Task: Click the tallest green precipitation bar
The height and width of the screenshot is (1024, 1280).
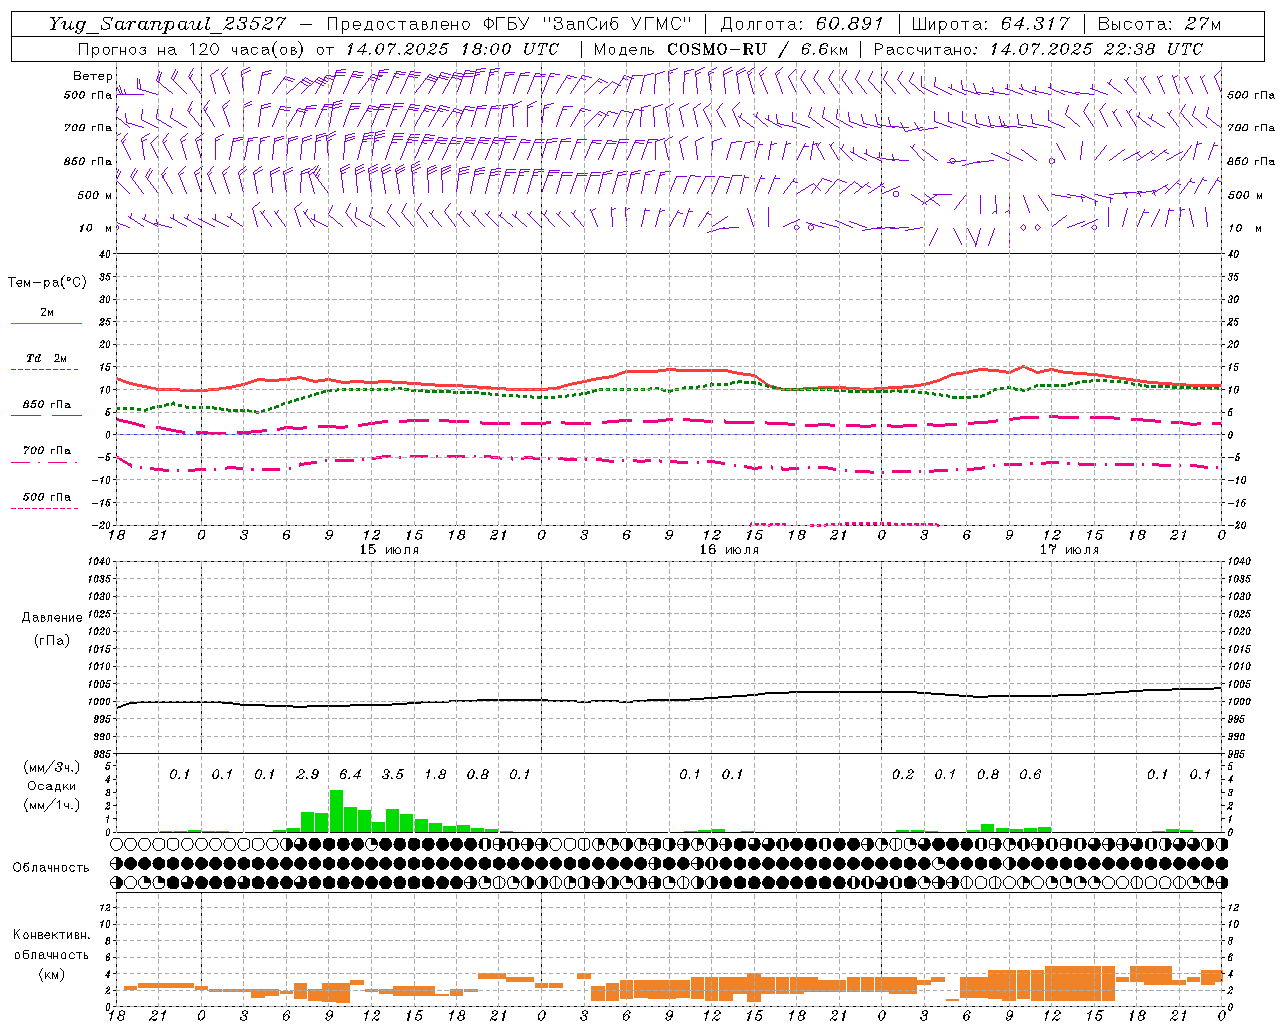Action: [x=336, y=811]
